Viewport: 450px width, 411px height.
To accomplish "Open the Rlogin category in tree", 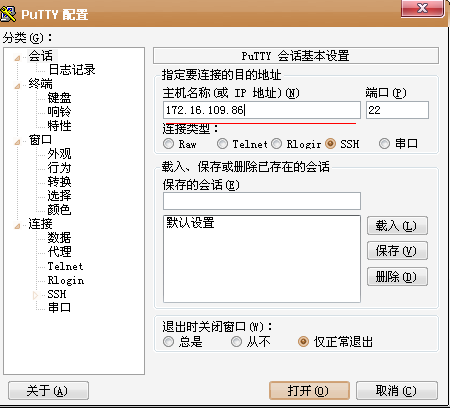I will click(x=66, y=280).
